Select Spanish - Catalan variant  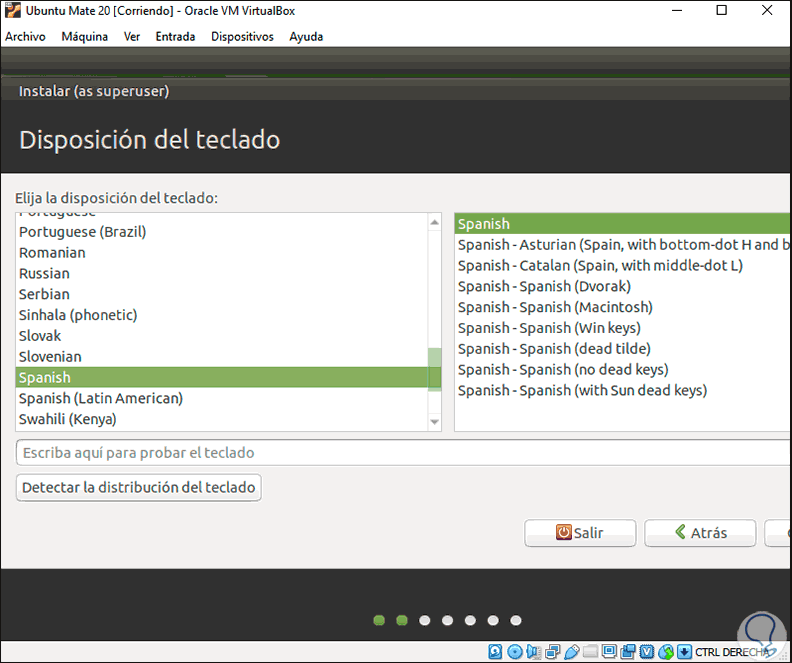[x=623, y=266]
